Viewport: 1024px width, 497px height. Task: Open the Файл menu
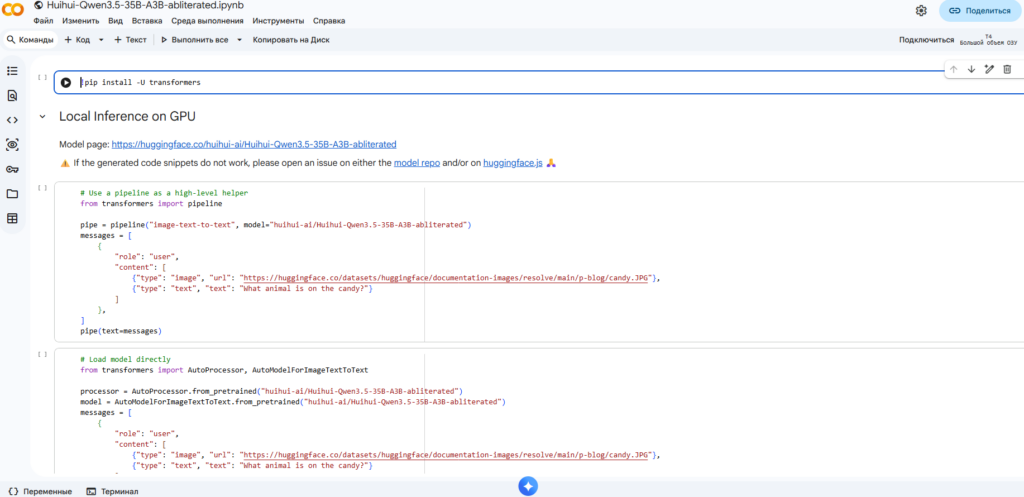[43, 21]
